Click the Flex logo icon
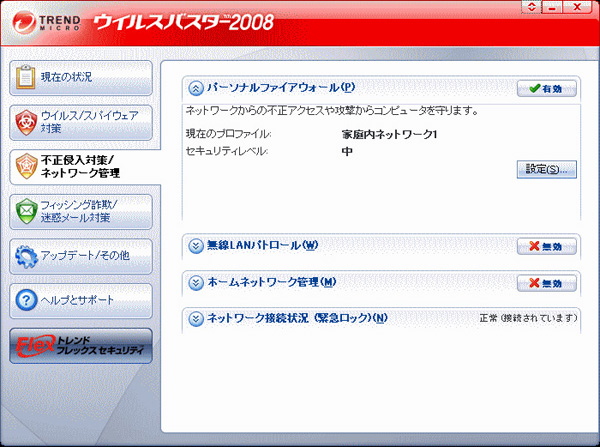The width and height of the screenshot is (600, 447). [35, 346]
